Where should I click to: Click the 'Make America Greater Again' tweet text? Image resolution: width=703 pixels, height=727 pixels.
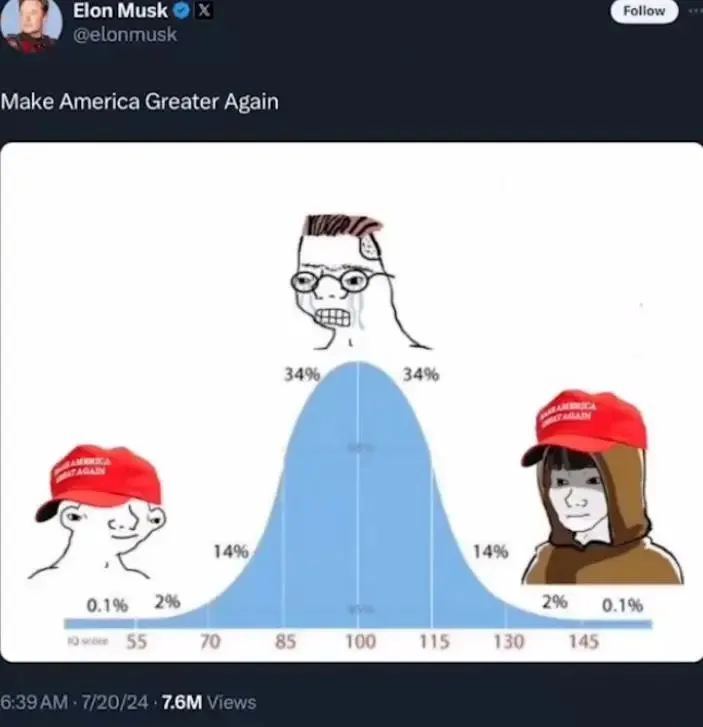(140, 102)
